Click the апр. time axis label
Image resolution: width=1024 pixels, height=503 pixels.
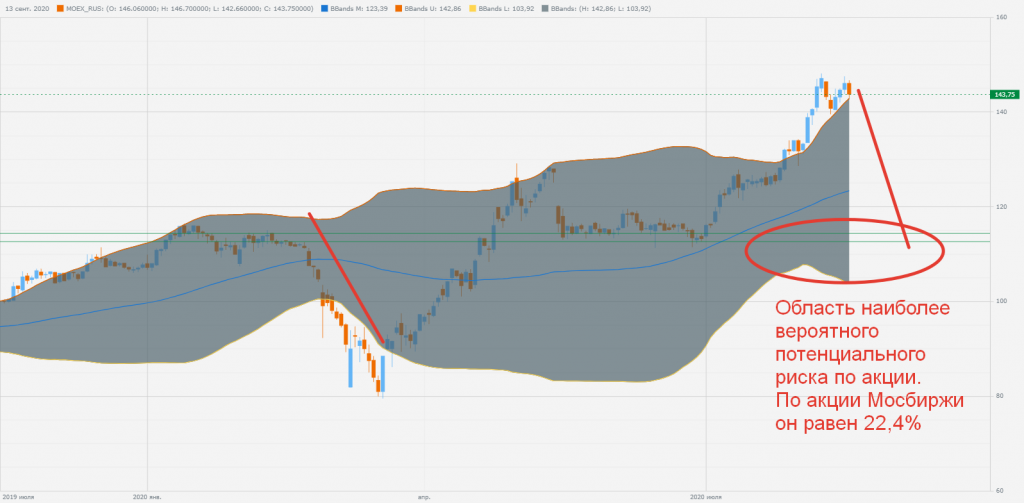click(x=424, y=495)
